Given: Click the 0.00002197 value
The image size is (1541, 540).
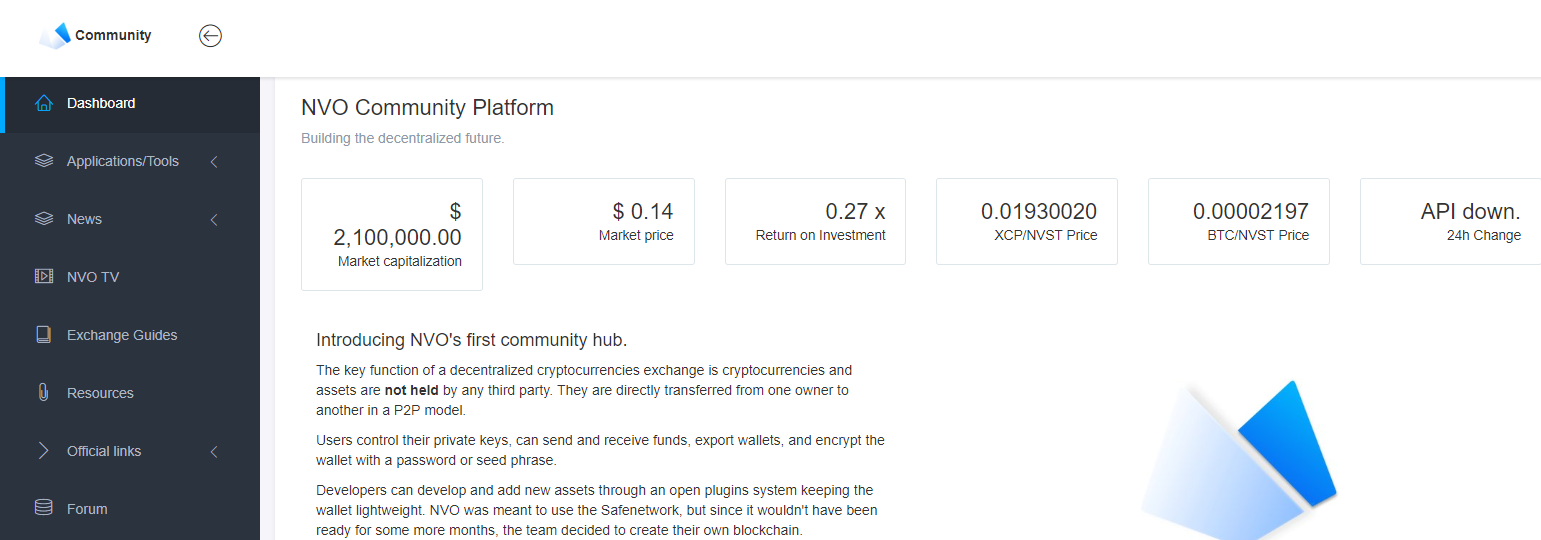Looking at the screenshot, I should [x=1251, y=212].
